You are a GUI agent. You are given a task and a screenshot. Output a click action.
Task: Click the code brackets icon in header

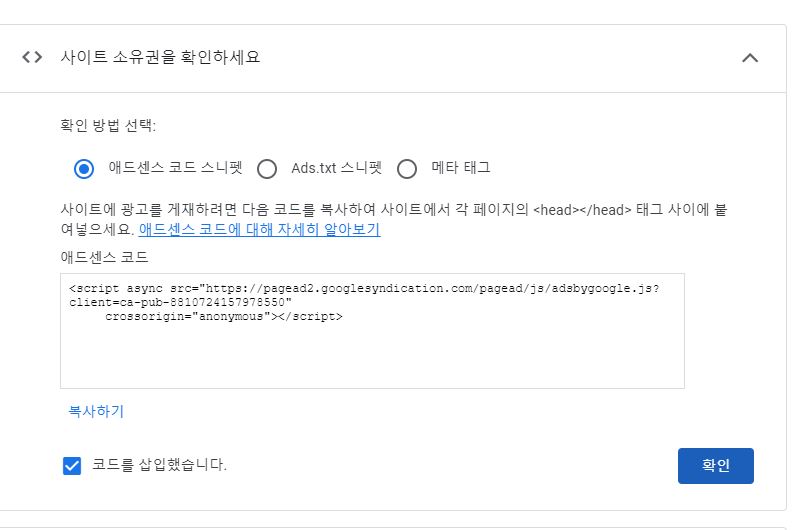coord(32,57)
